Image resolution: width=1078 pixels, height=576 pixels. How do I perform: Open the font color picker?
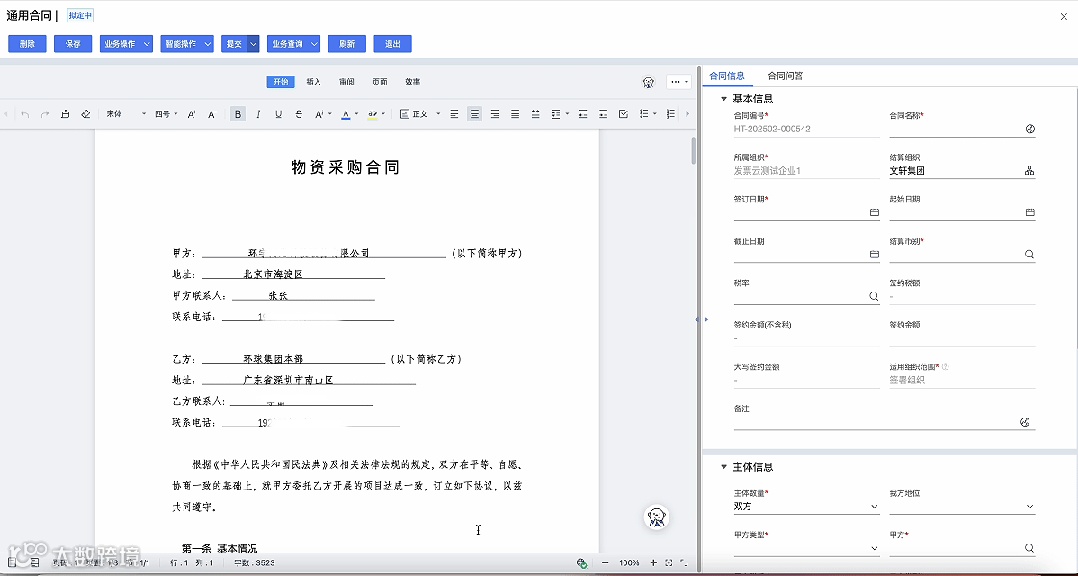pos(346,114)
